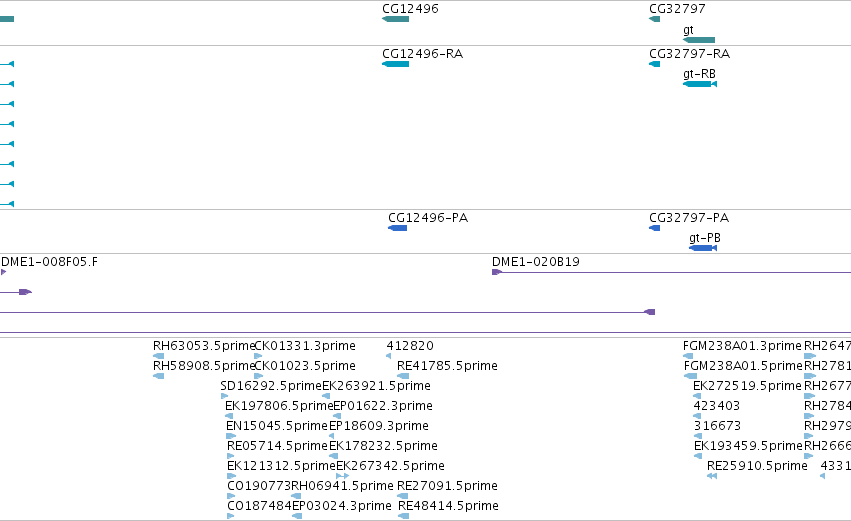Screen dimensions: 851x521
Task: Open EST FGM238A01.3prime
Action: click(x=742, y=346)
